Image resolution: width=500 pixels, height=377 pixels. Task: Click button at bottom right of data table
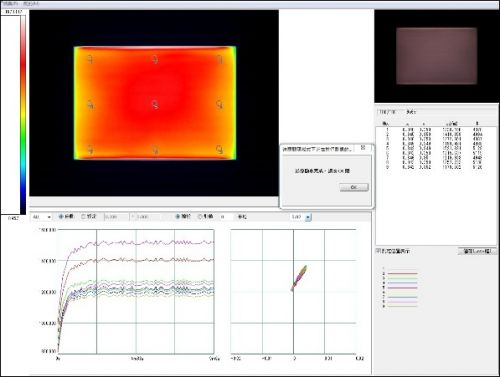(x=477, y=251)
